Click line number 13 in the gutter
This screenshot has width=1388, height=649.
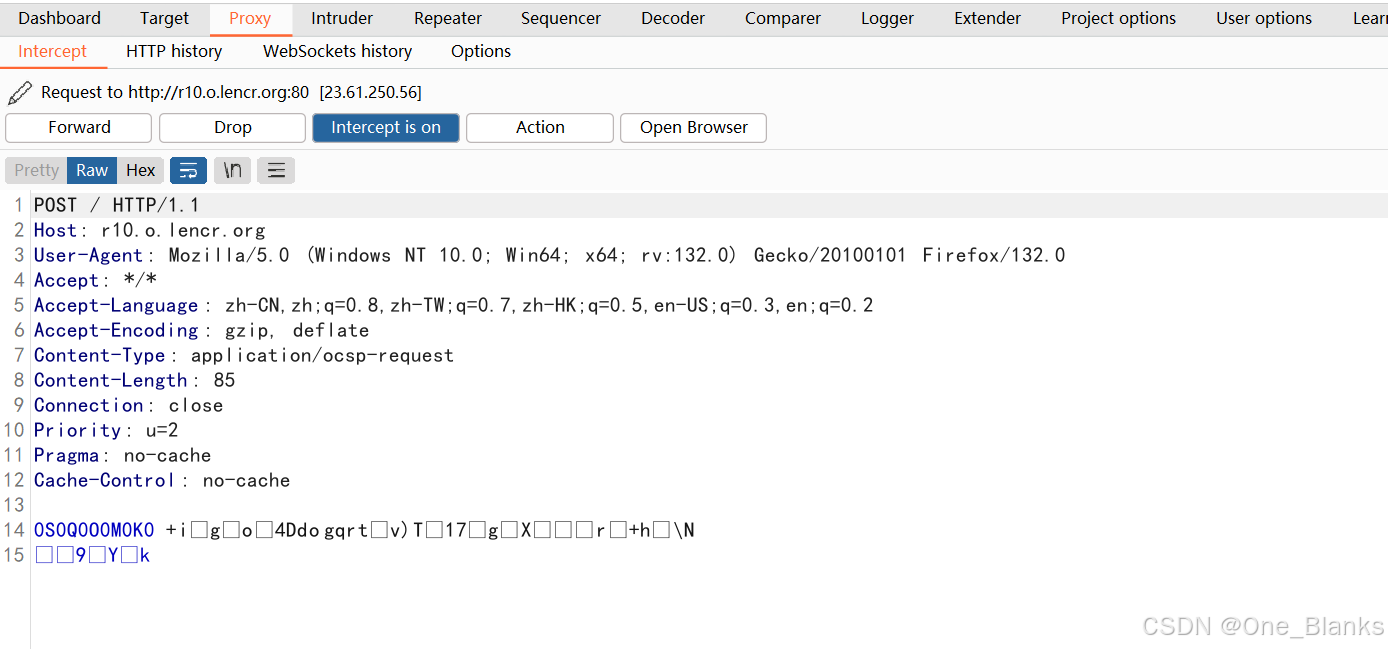[x=14, y=505]
